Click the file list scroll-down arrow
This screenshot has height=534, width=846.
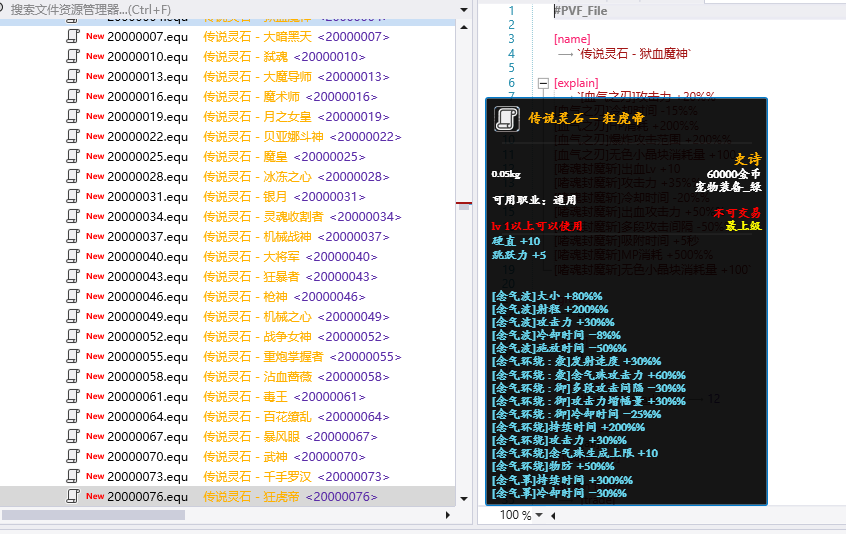tap(463, 498)
